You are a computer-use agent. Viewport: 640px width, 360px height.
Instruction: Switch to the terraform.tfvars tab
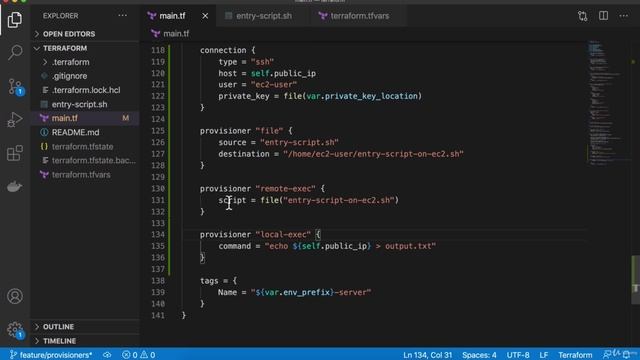click(360, 16)
